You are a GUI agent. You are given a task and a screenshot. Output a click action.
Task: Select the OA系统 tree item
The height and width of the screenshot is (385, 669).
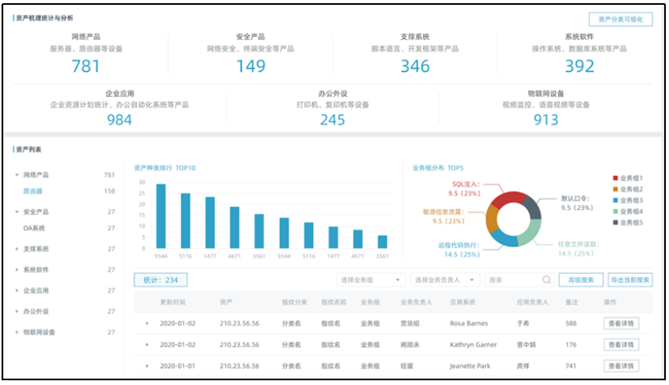click(34, 228)
